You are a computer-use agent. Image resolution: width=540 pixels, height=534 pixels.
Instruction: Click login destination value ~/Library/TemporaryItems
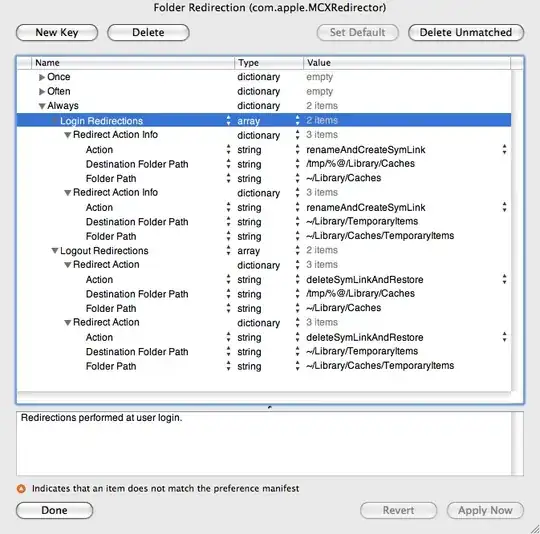coord(362,221)
